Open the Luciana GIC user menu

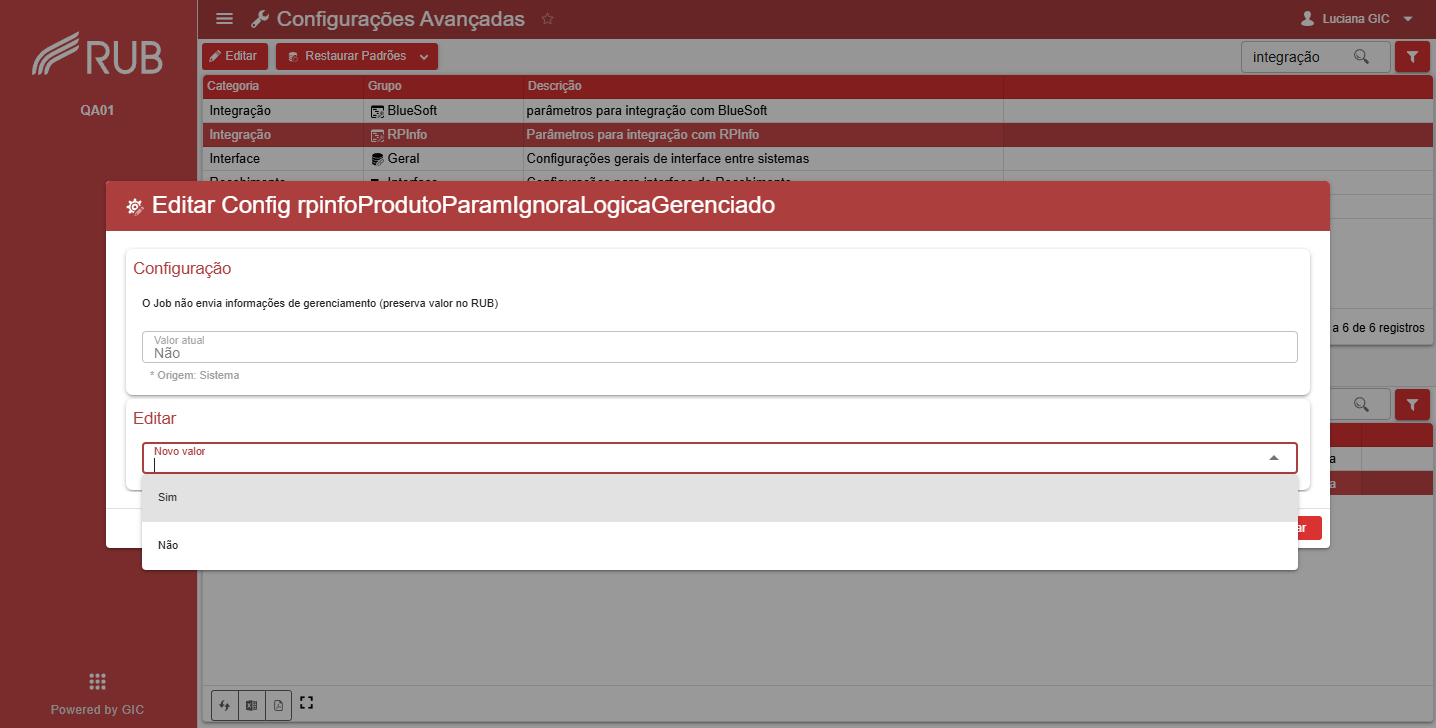point(1357,19)
